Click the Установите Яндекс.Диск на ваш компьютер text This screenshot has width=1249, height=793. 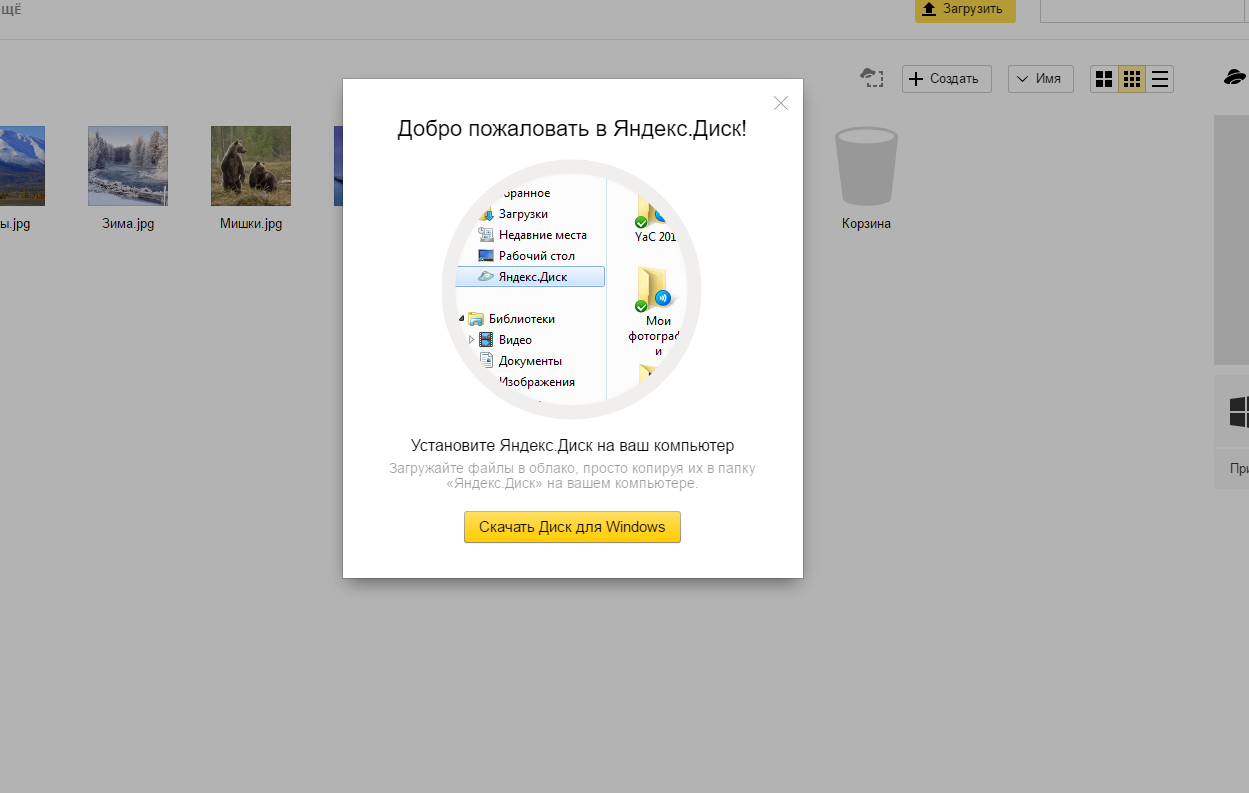point(572,445)
